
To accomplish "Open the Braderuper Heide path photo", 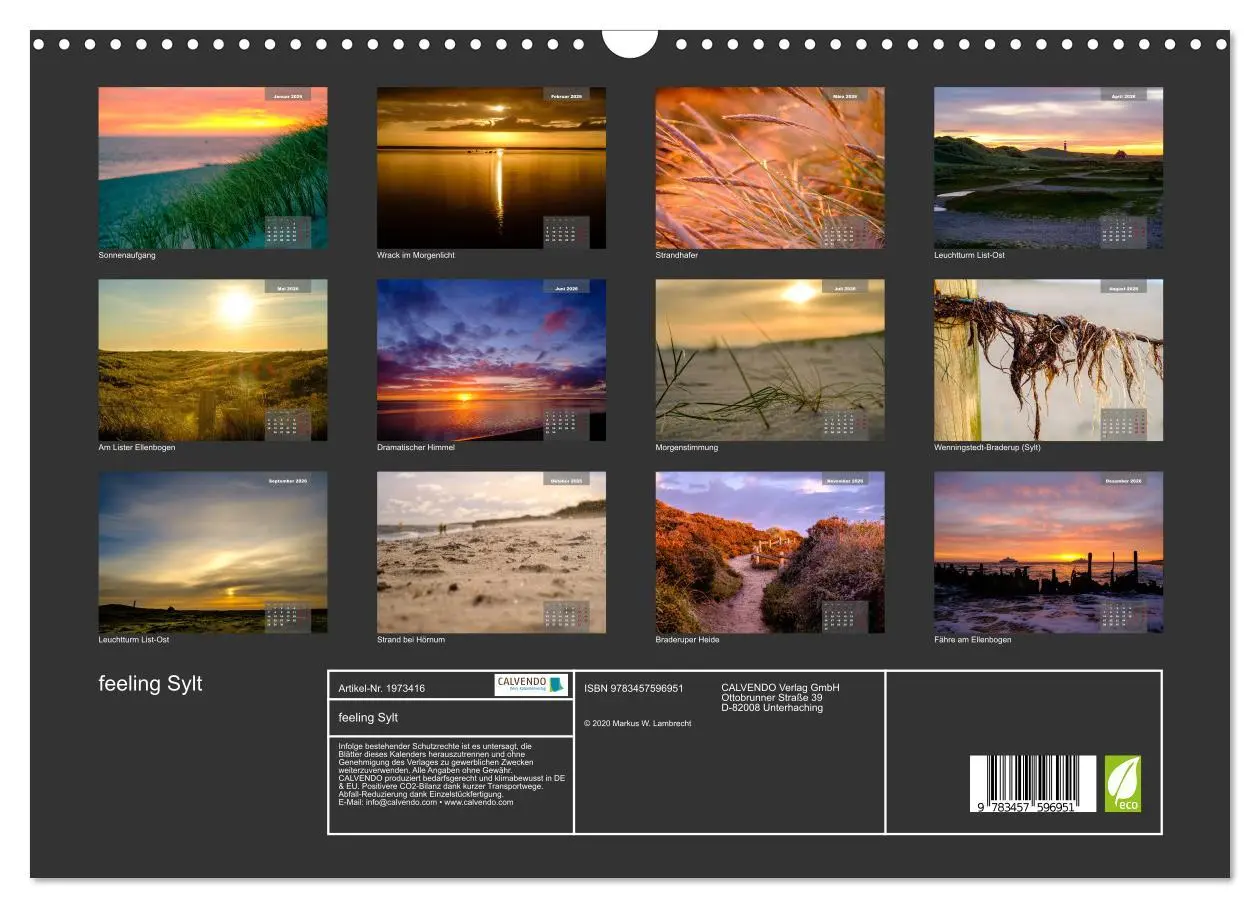I will coord(770,552).
